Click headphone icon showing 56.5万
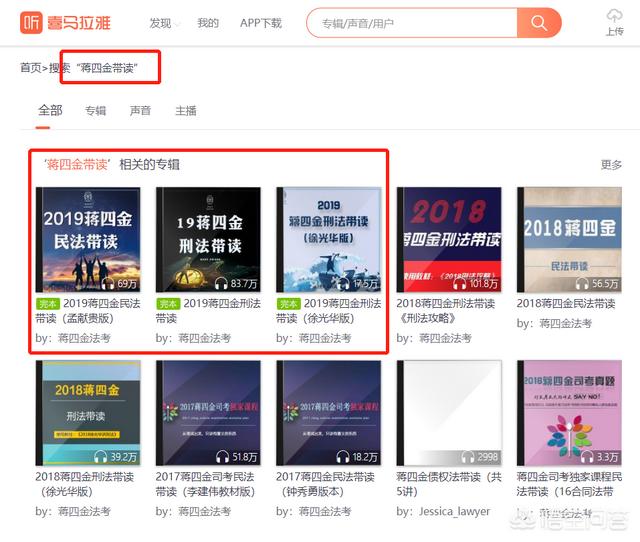 (582, 283)
